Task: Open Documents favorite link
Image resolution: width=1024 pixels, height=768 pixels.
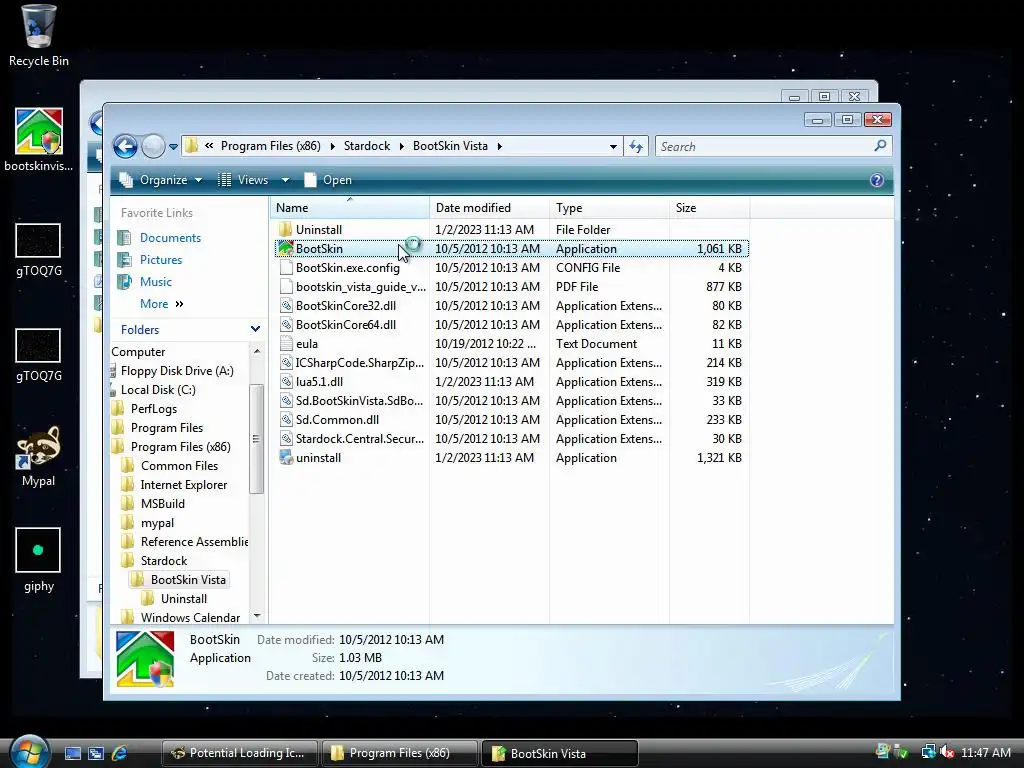Action: [170, 238]
